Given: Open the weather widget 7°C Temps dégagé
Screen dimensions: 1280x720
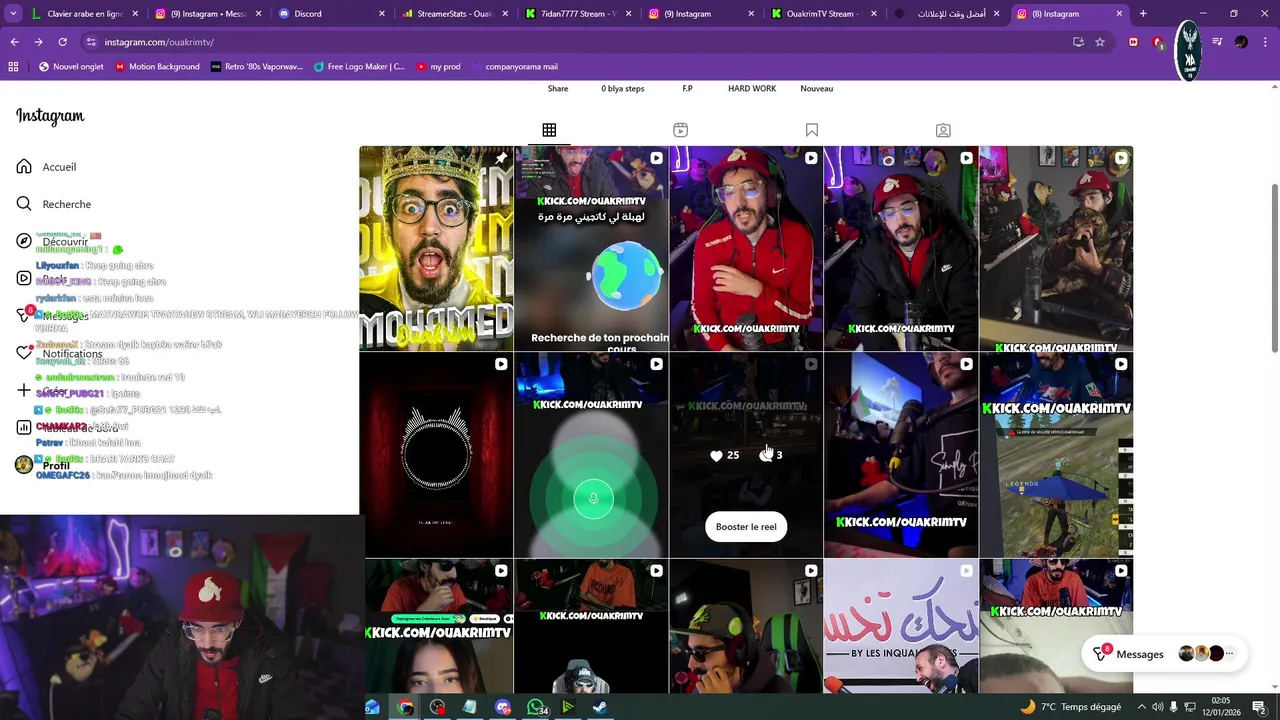Looking at the screenshot, I should [1070, 707].
